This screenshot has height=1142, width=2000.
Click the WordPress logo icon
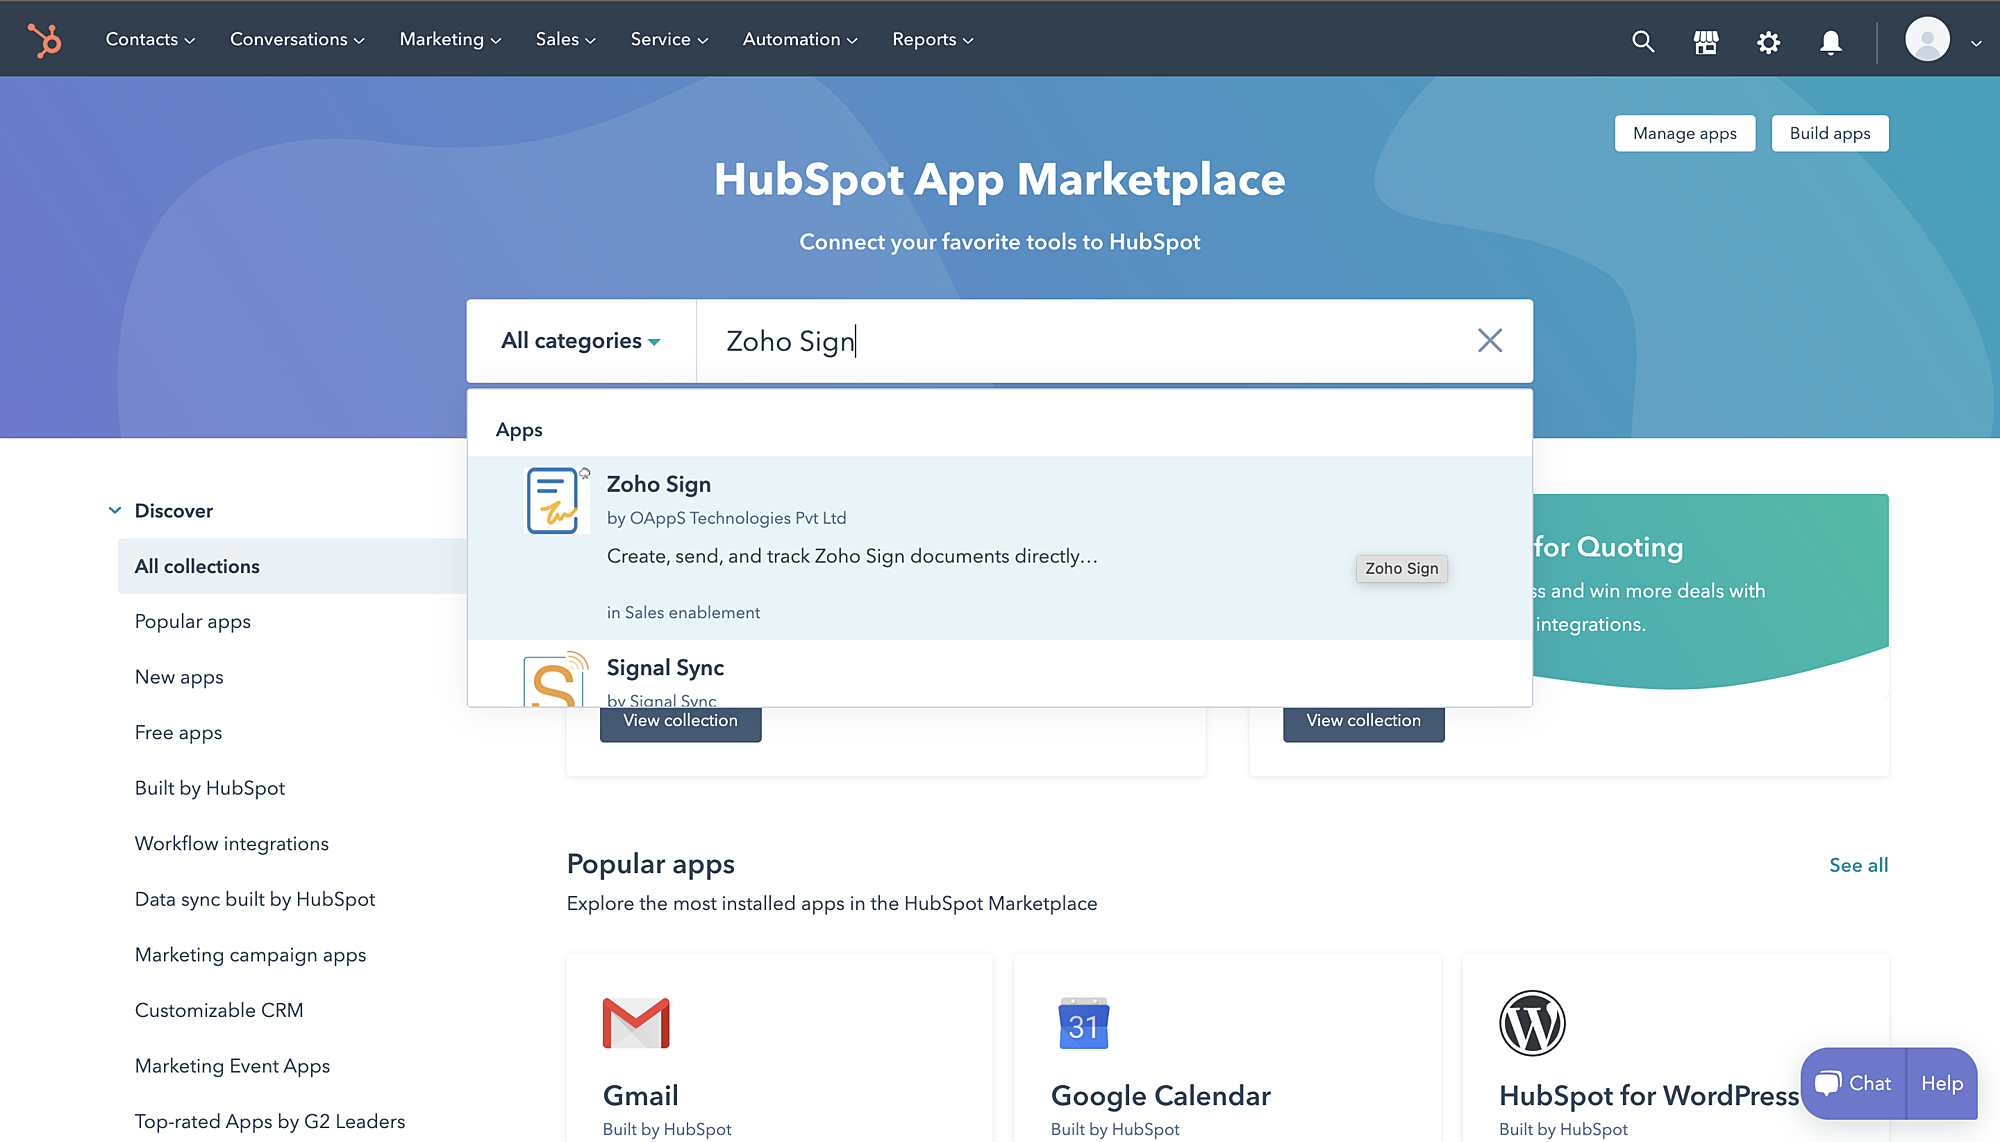coord(1532,1023)
